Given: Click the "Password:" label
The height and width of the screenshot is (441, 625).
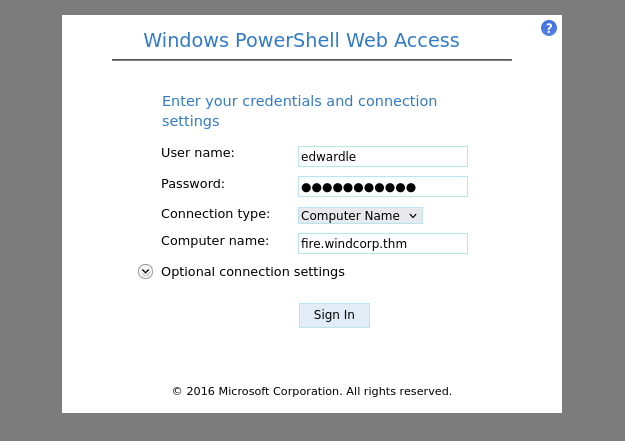Looking at the screenshot, I should pyautogui.click(x=193, y=183).
